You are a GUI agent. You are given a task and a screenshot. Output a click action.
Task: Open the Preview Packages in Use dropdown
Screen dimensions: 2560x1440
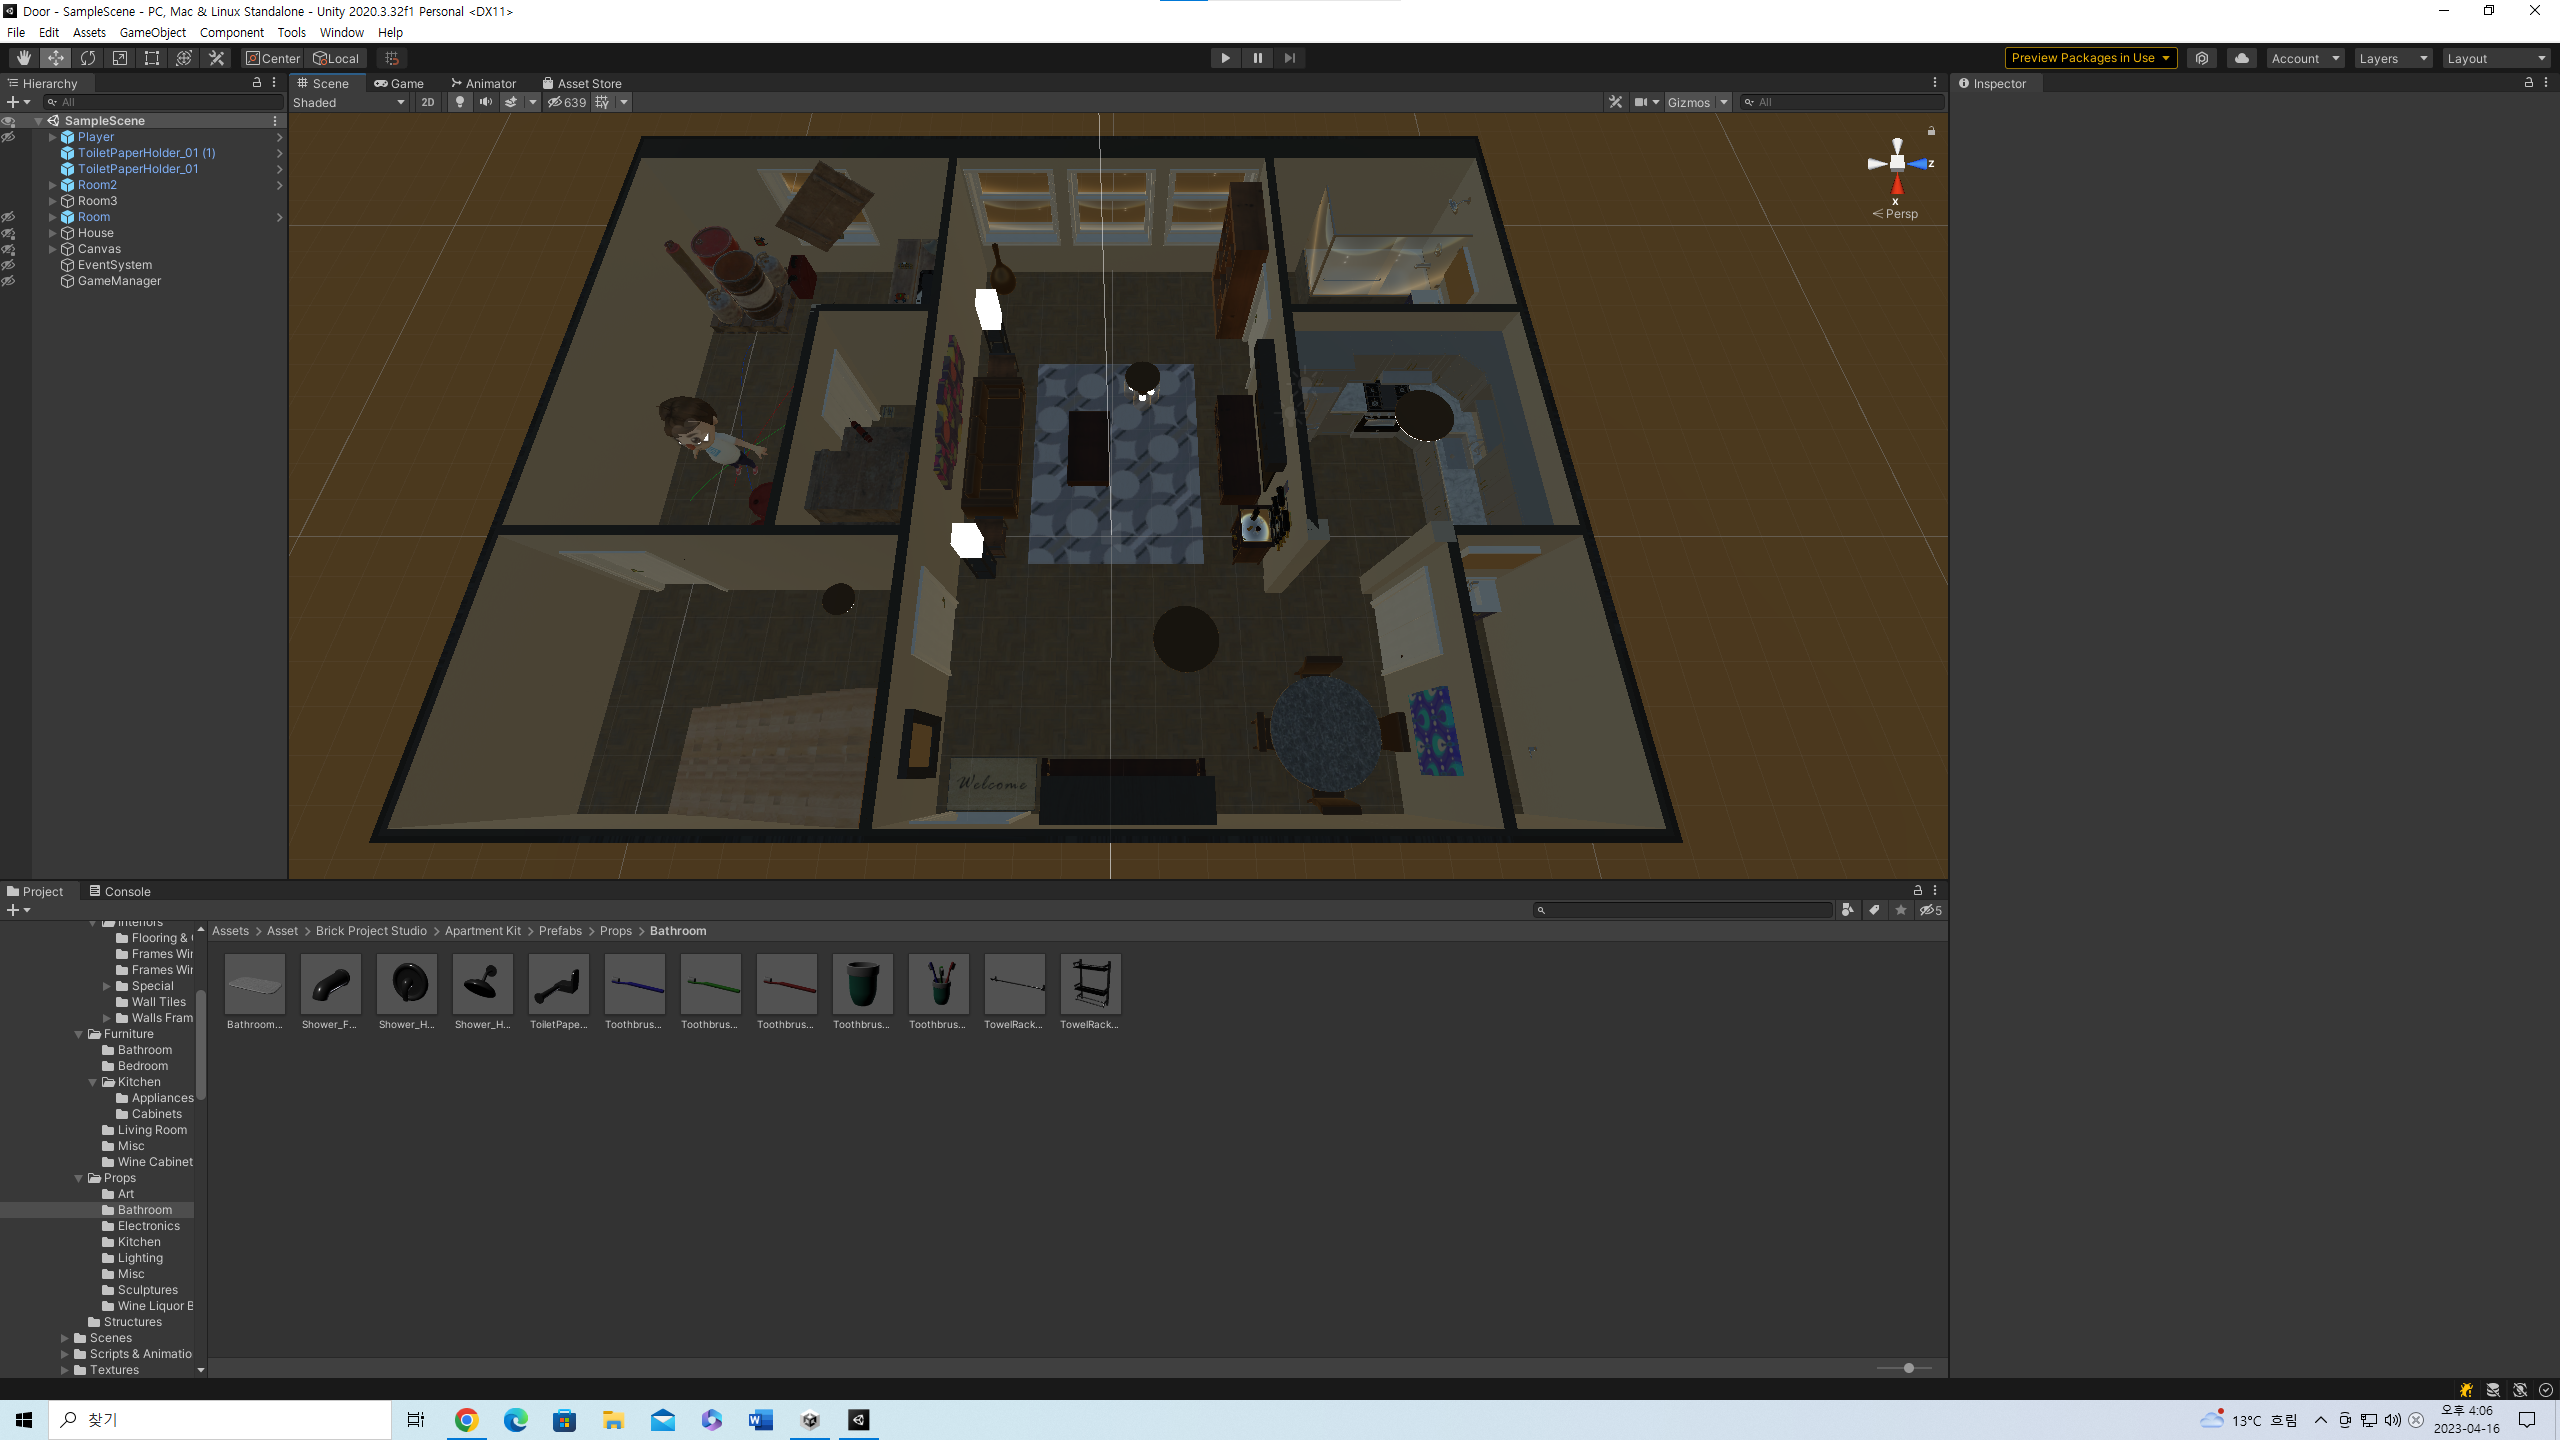[x=2091, y=58]
